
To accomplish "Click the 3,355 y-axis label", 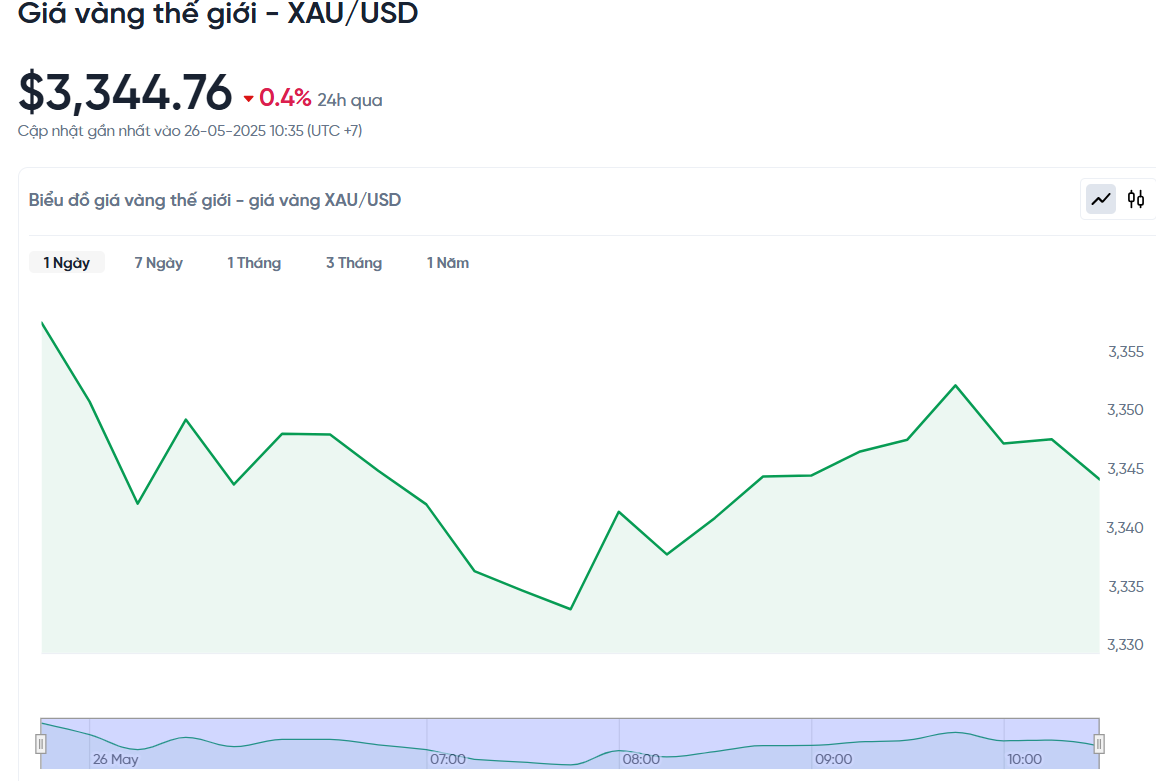I will coord(1126,352).
